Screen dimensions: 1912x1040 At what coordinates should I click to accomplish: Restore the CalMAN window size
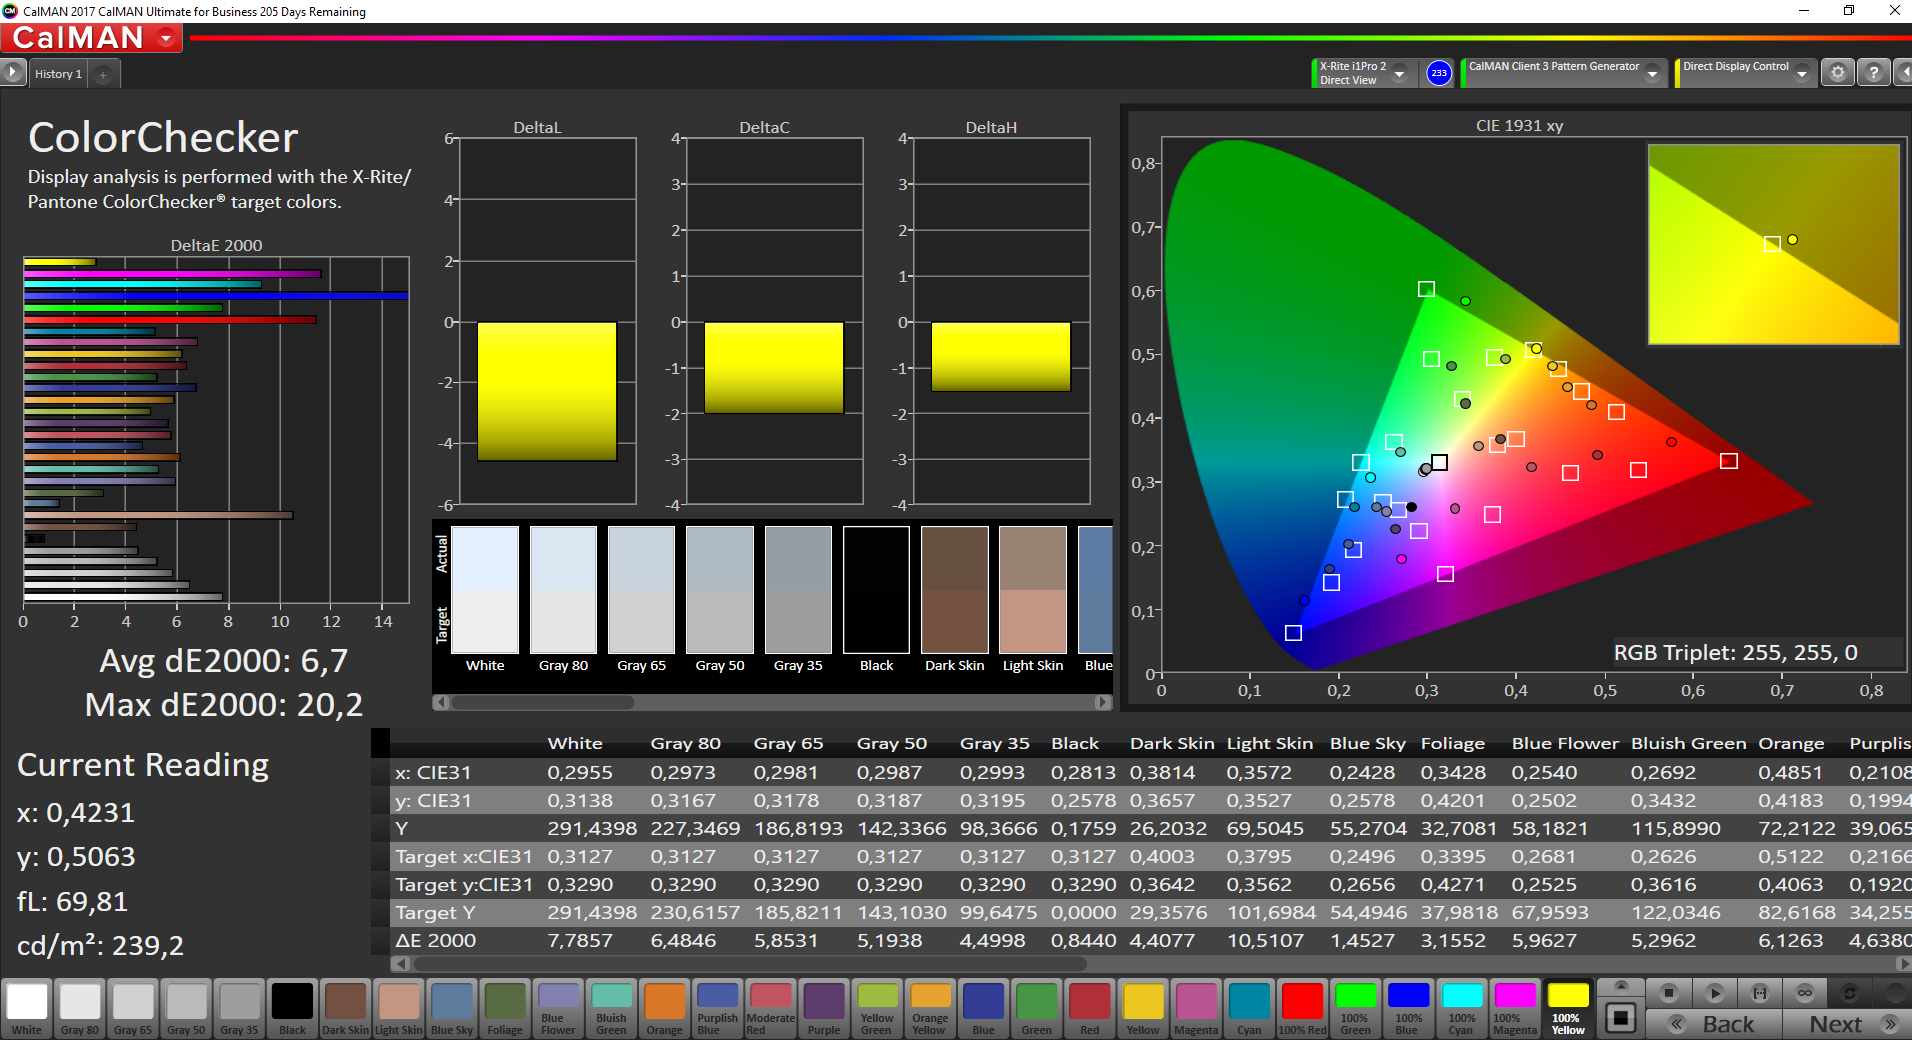(1849, 10)
